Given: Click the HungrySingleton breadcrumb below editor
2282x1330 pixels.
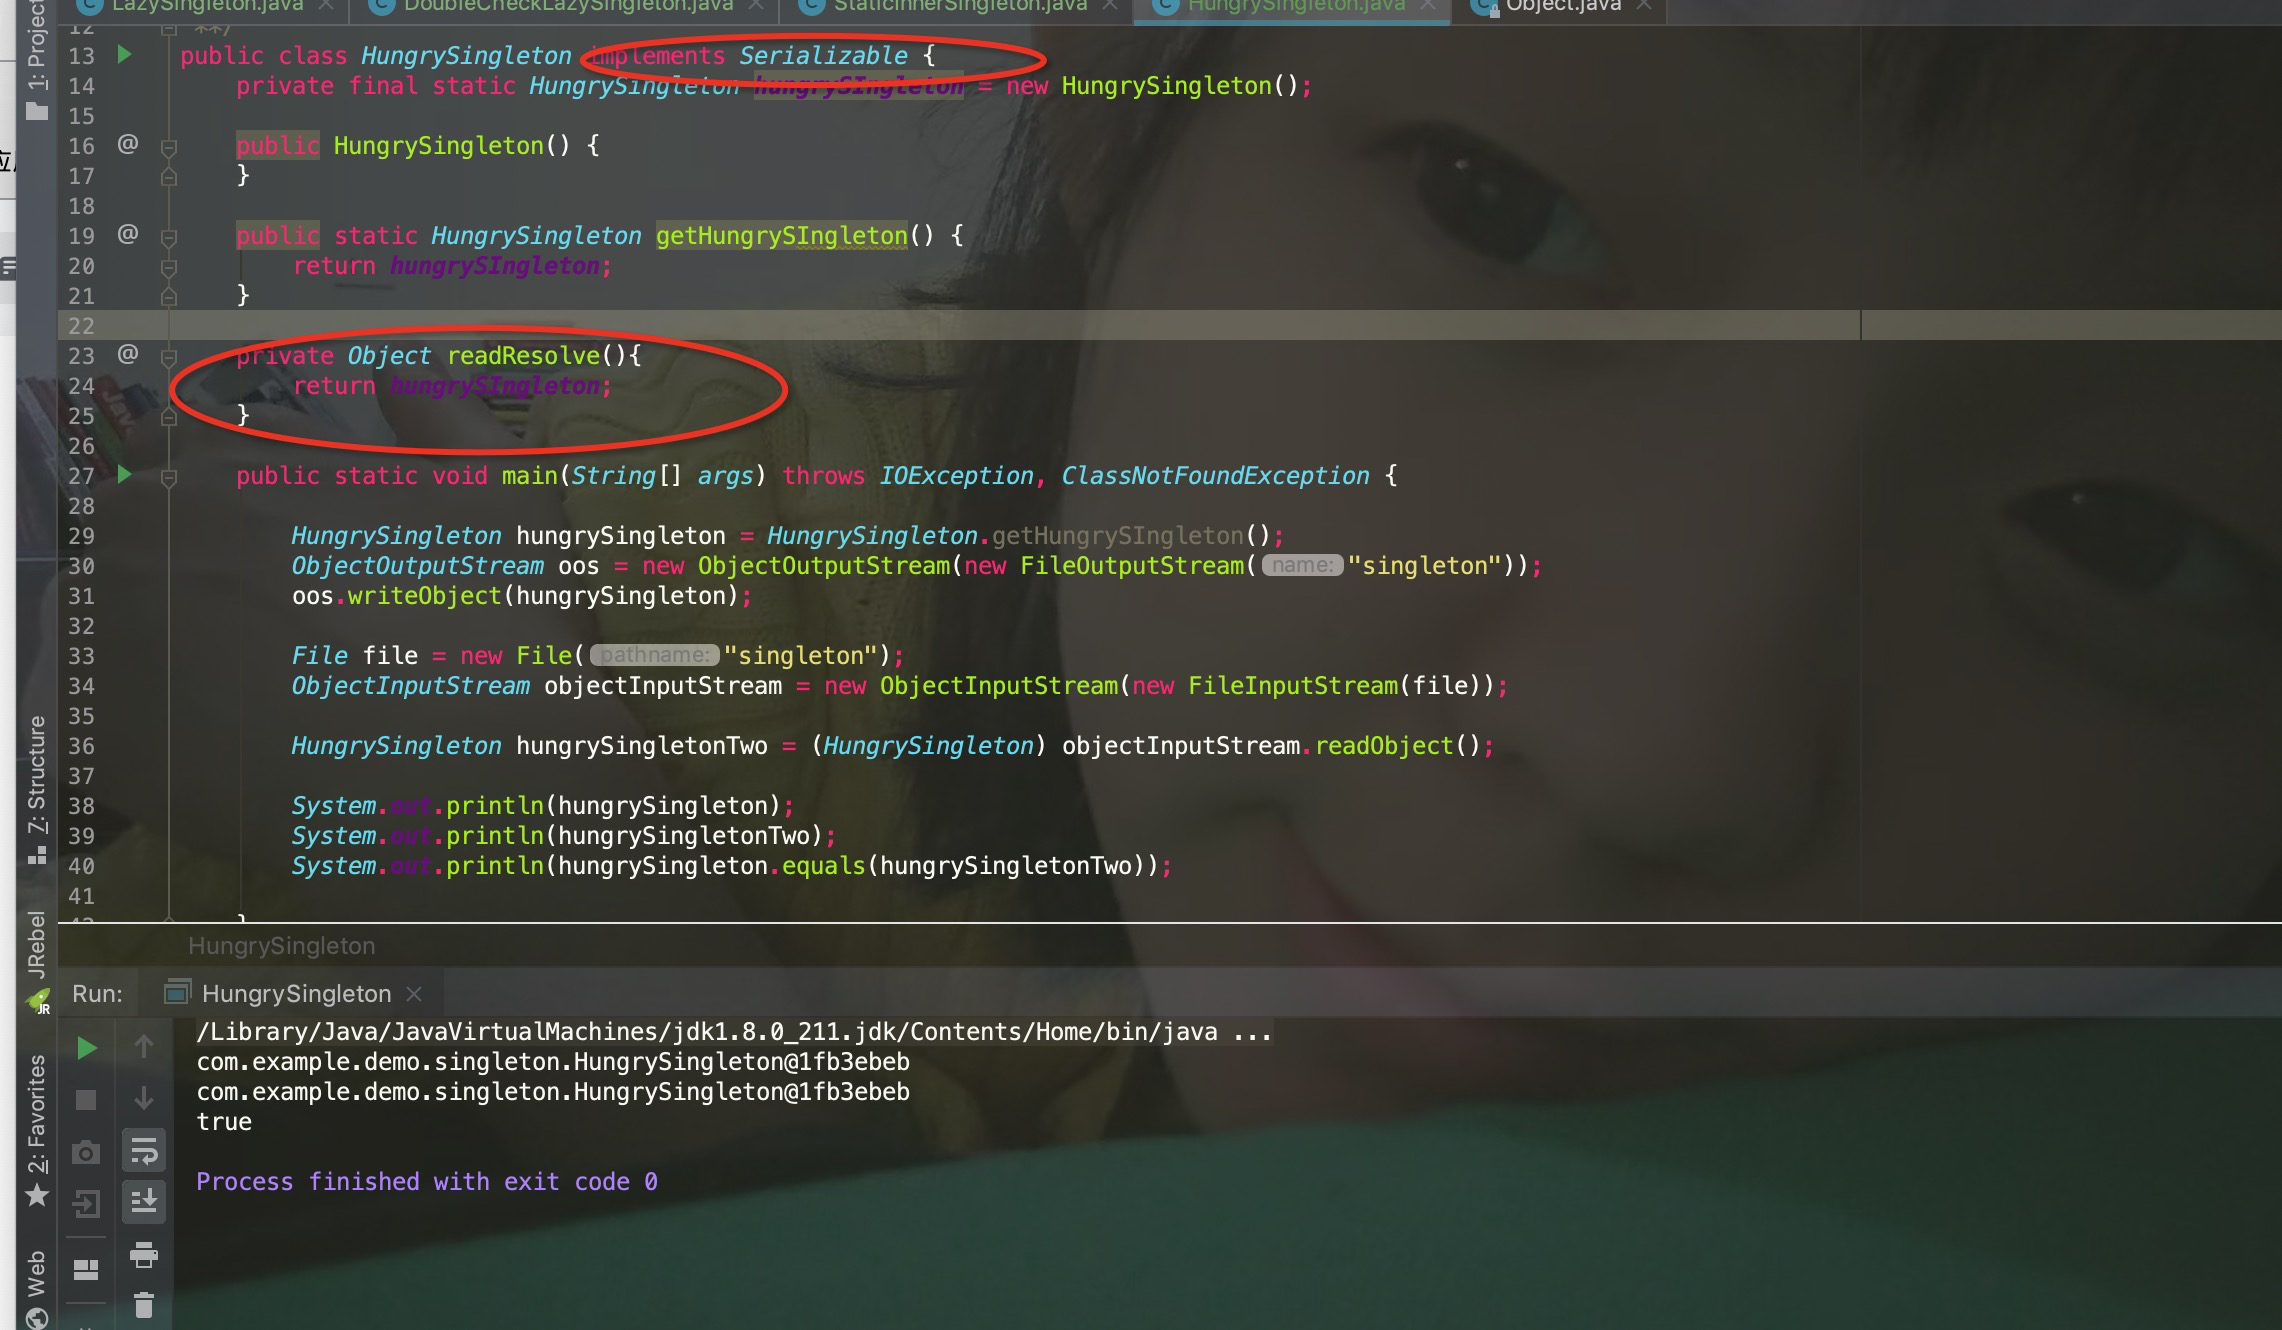Looking at the screenshot, I should tap(281, 945).
